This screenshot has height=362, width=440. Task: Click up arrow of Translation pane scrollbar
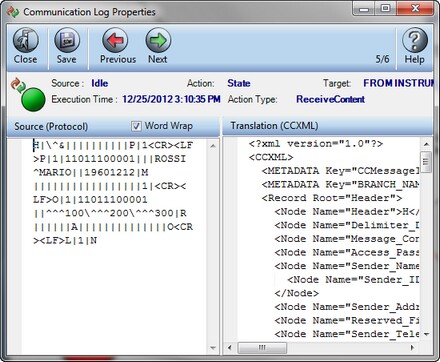(426, 144)
